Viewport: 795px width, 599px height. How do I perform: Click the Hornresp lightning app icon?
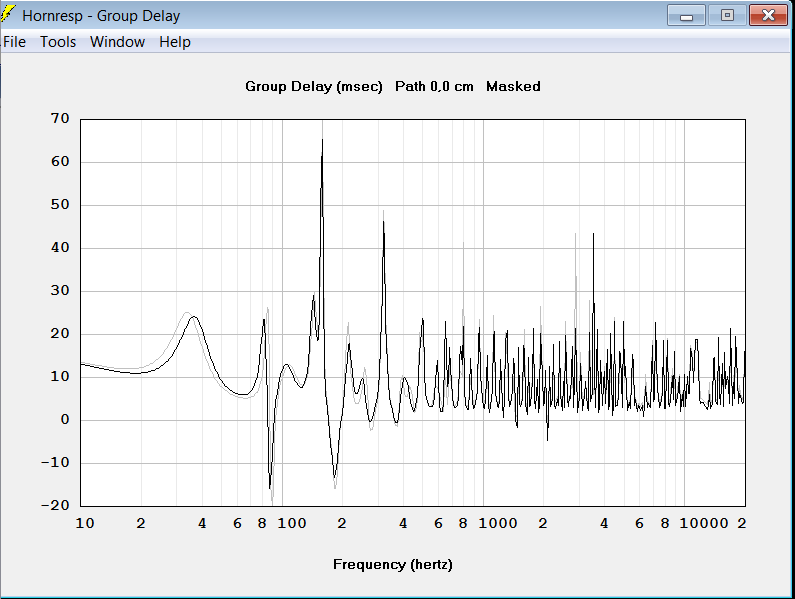[8, 15]
